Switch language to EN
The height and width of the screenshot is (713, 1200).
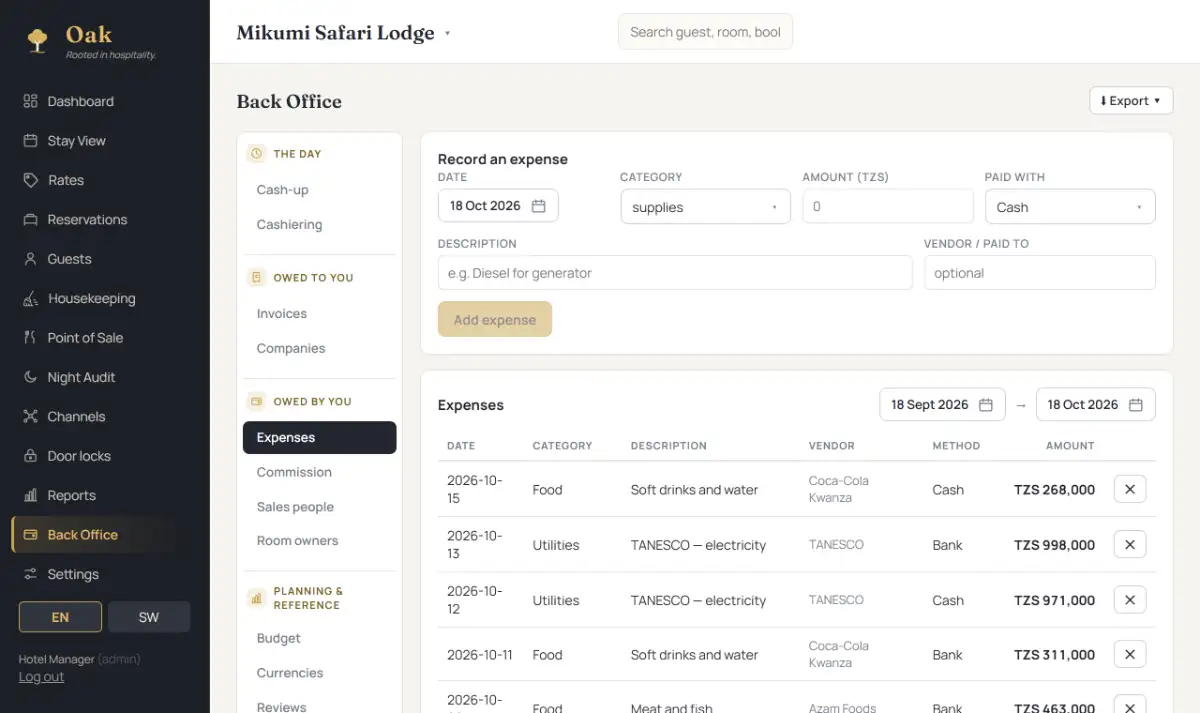pos(60,617)
